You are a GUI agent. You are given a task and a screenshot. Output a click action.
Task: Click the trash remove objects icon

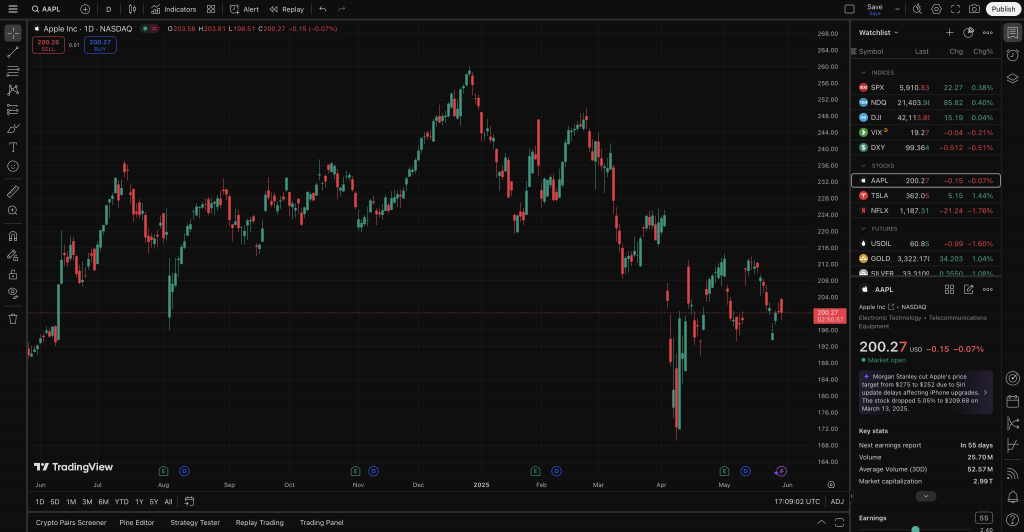pos(13,319)
